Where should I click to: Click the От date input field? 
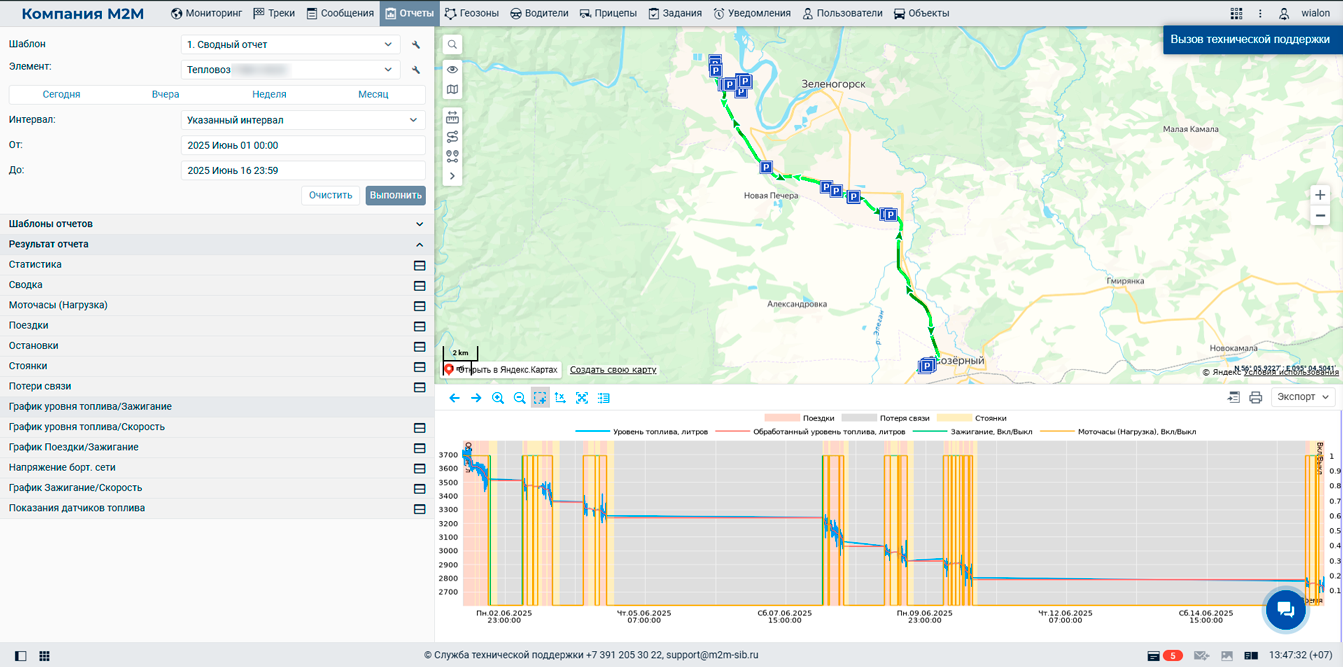point(303,145)
